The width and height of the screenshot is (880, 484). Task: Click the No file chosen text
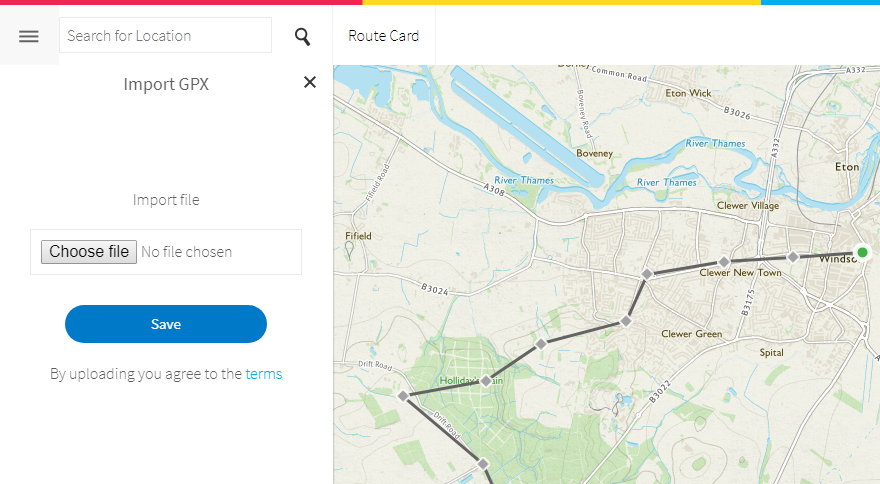(x=186, y=252)
